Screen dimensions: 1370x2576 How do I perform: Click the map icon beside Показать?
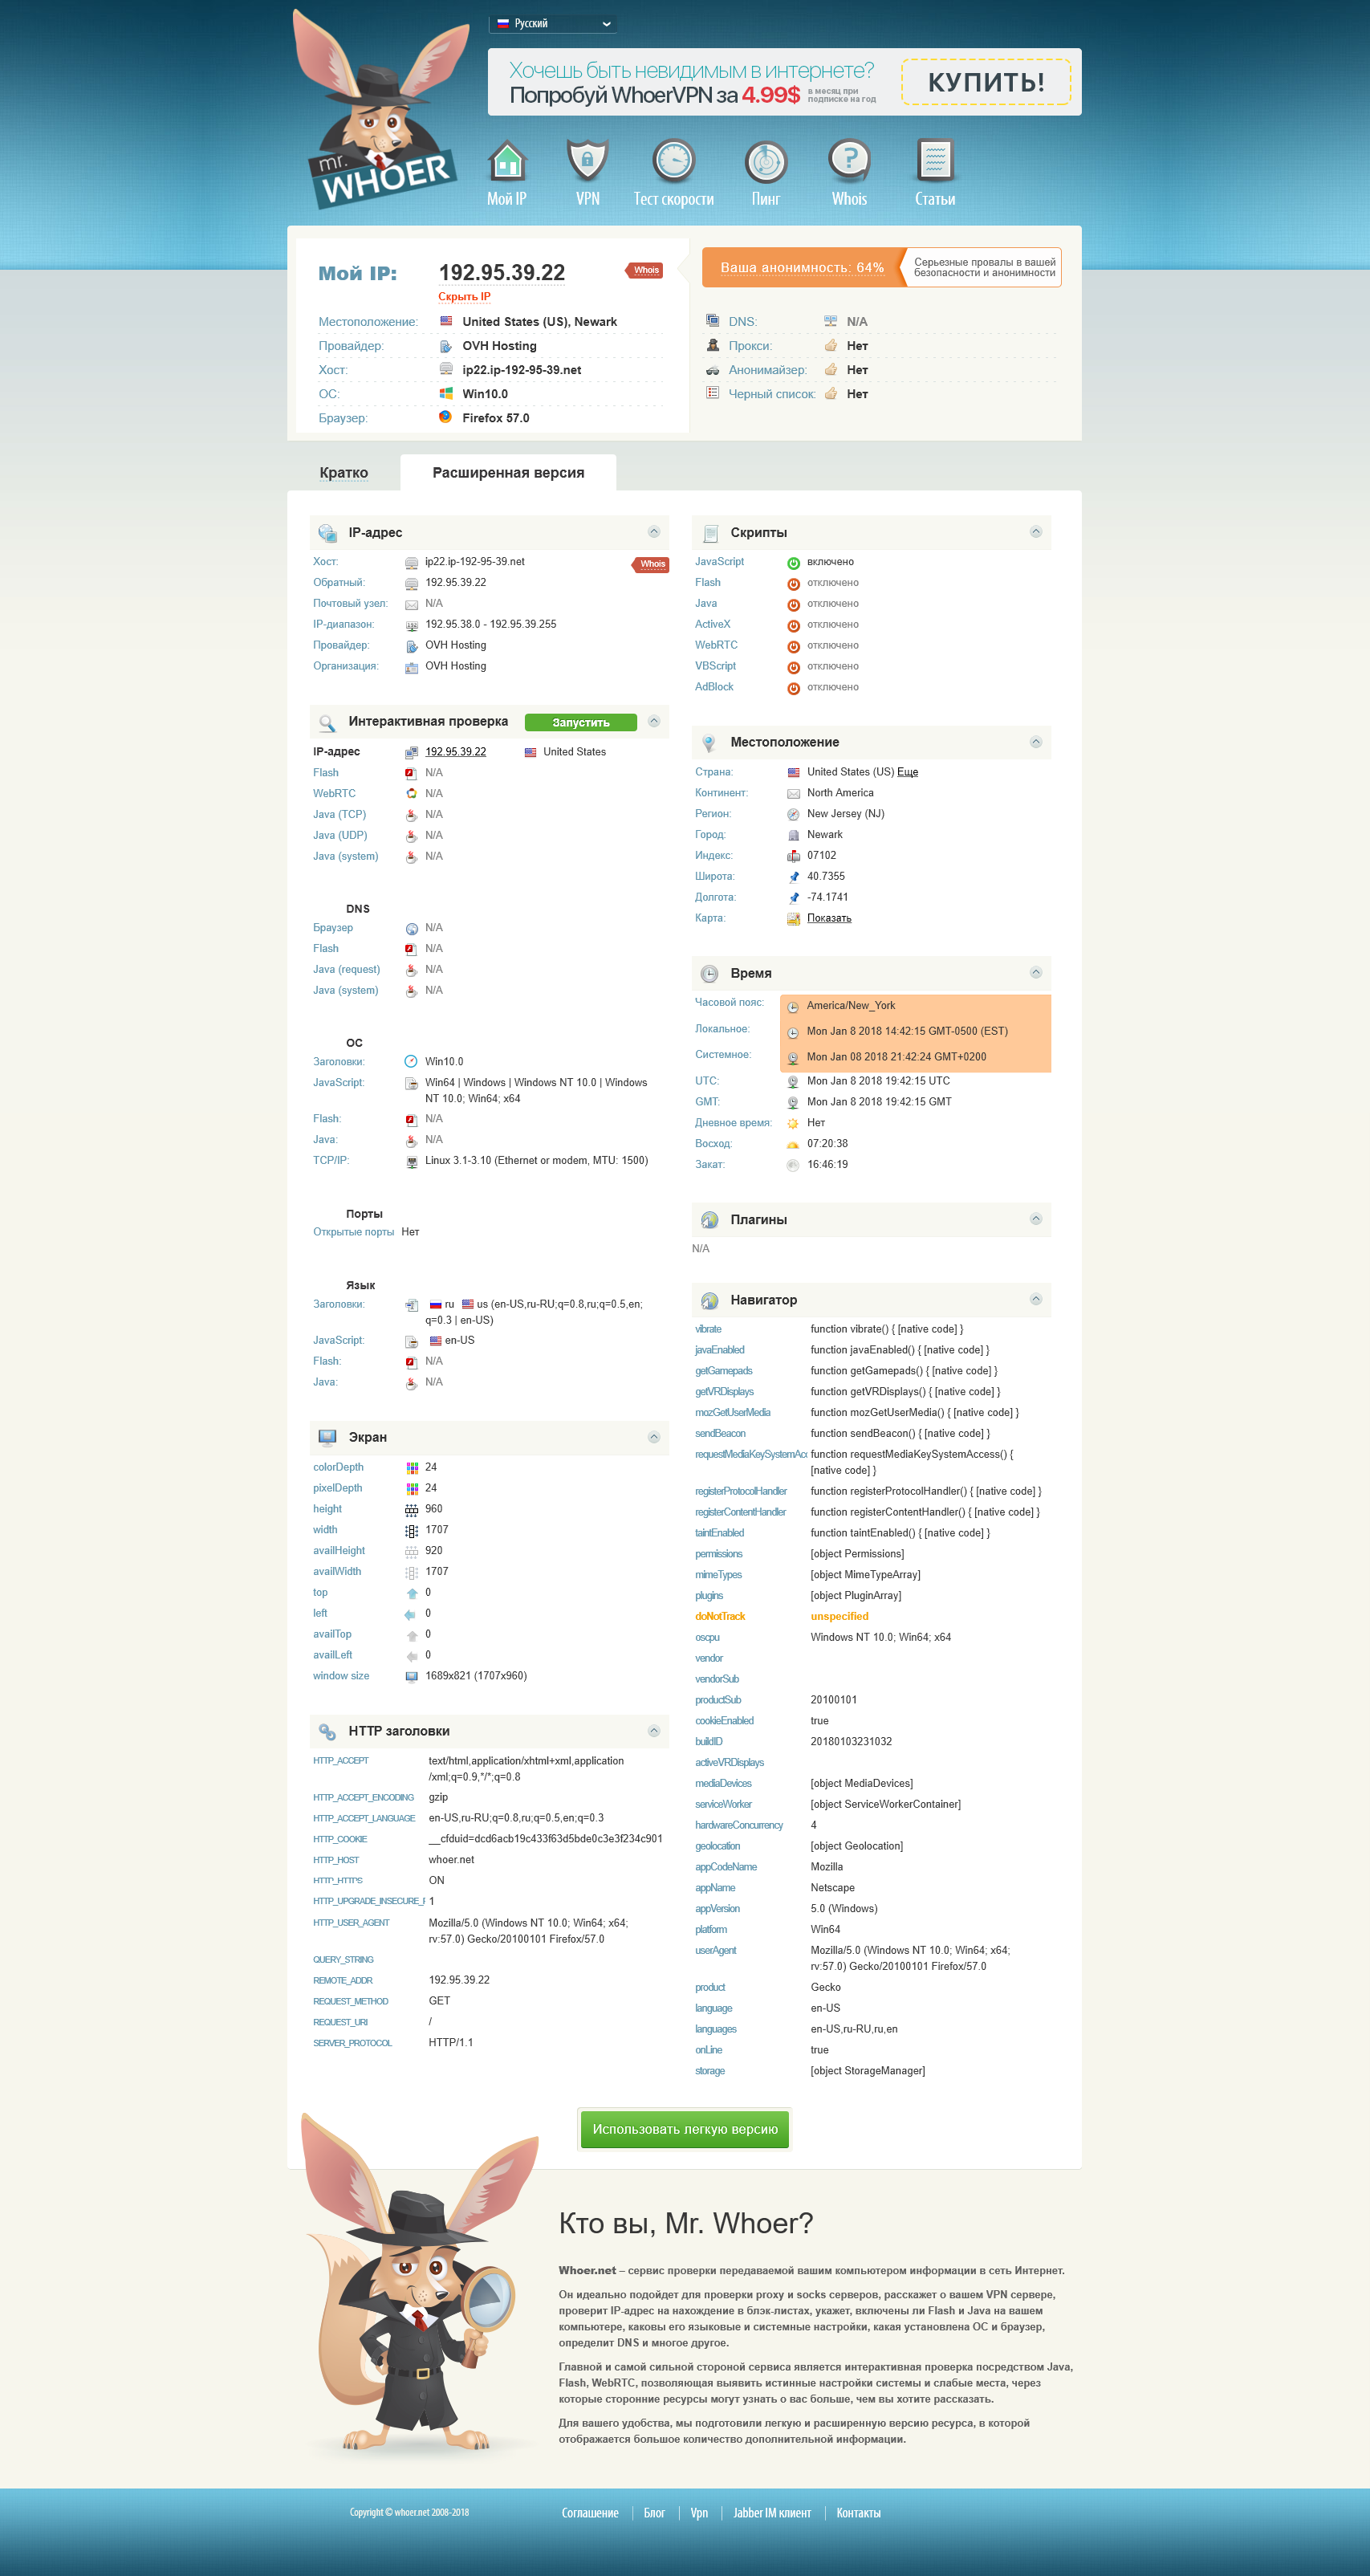[793, 918]
